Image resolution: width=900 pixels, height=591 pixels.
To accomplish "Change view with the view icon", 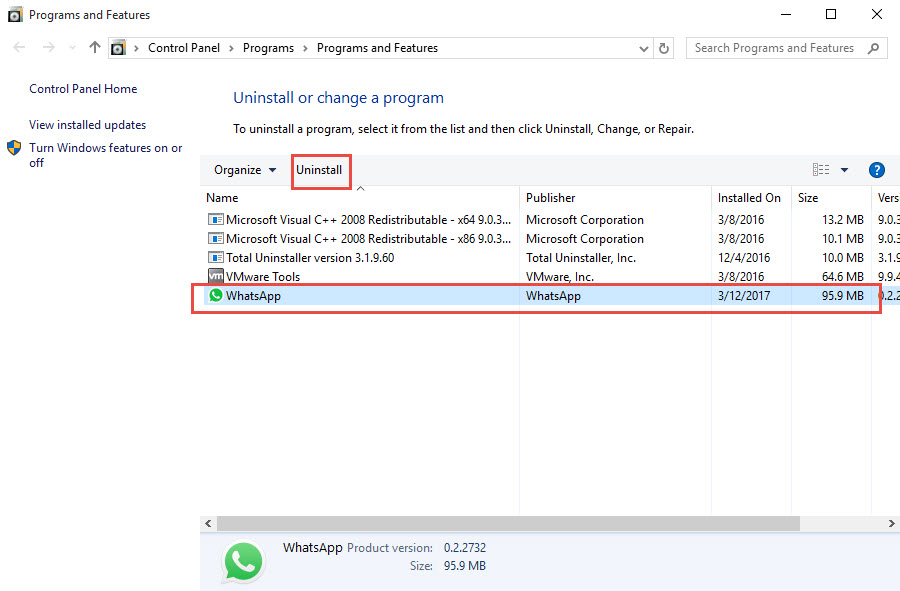I will click(x=821, y=170).
